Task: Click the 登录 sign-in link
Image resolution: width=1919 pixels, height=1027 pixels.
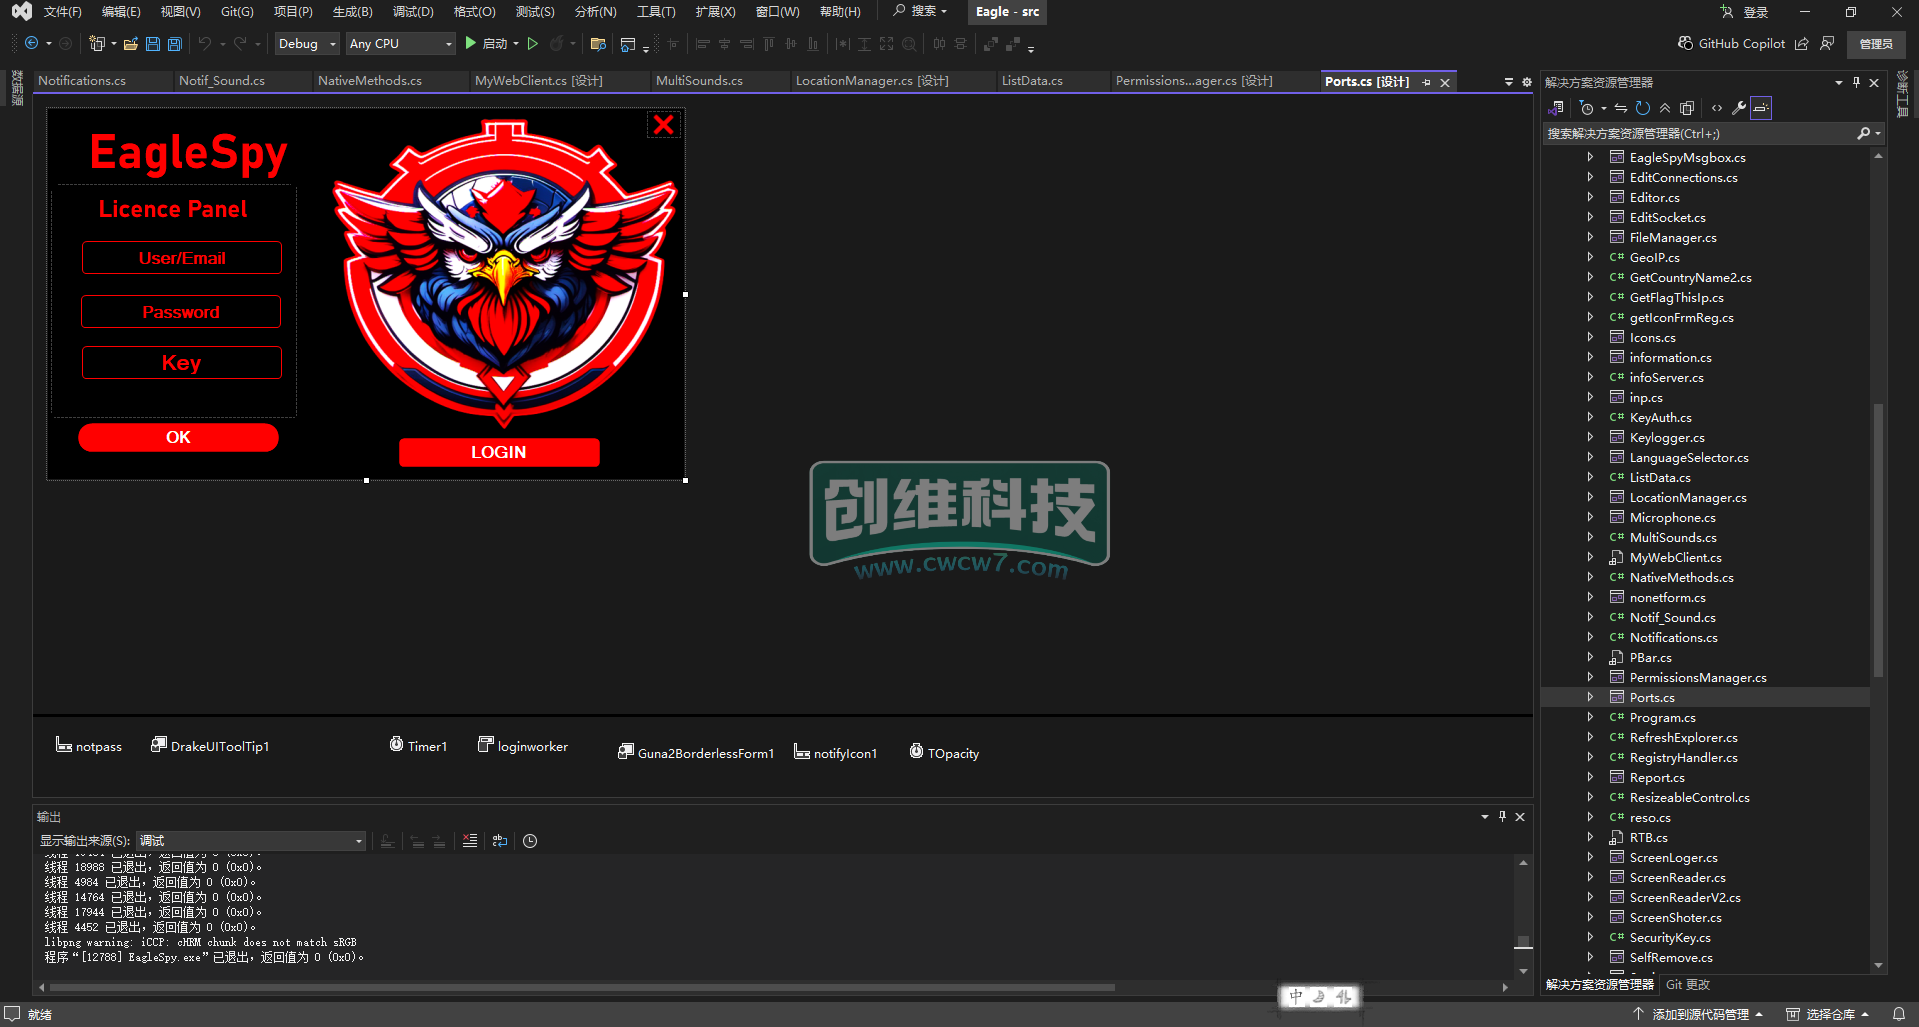Action: click(1755, 12)
